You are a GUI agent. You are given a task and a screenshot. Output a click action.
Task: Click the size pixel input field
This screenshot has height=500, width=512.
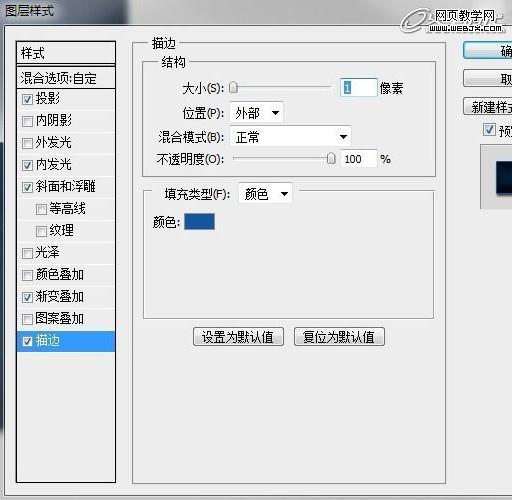pos(359,88)
